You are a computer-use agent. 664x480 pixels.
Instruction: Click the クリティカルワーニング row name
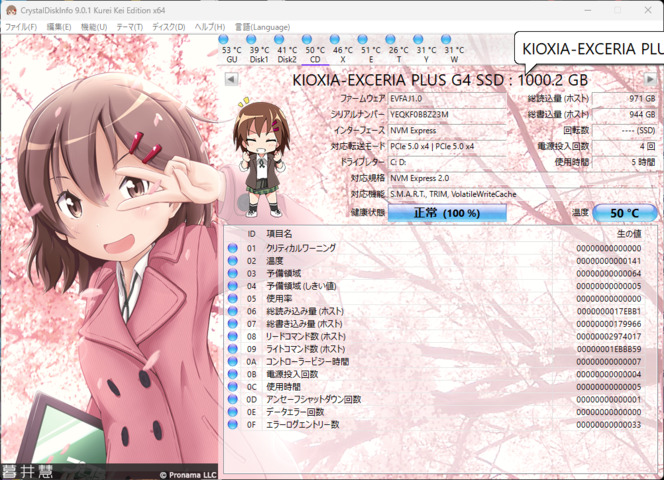point(301,248)
